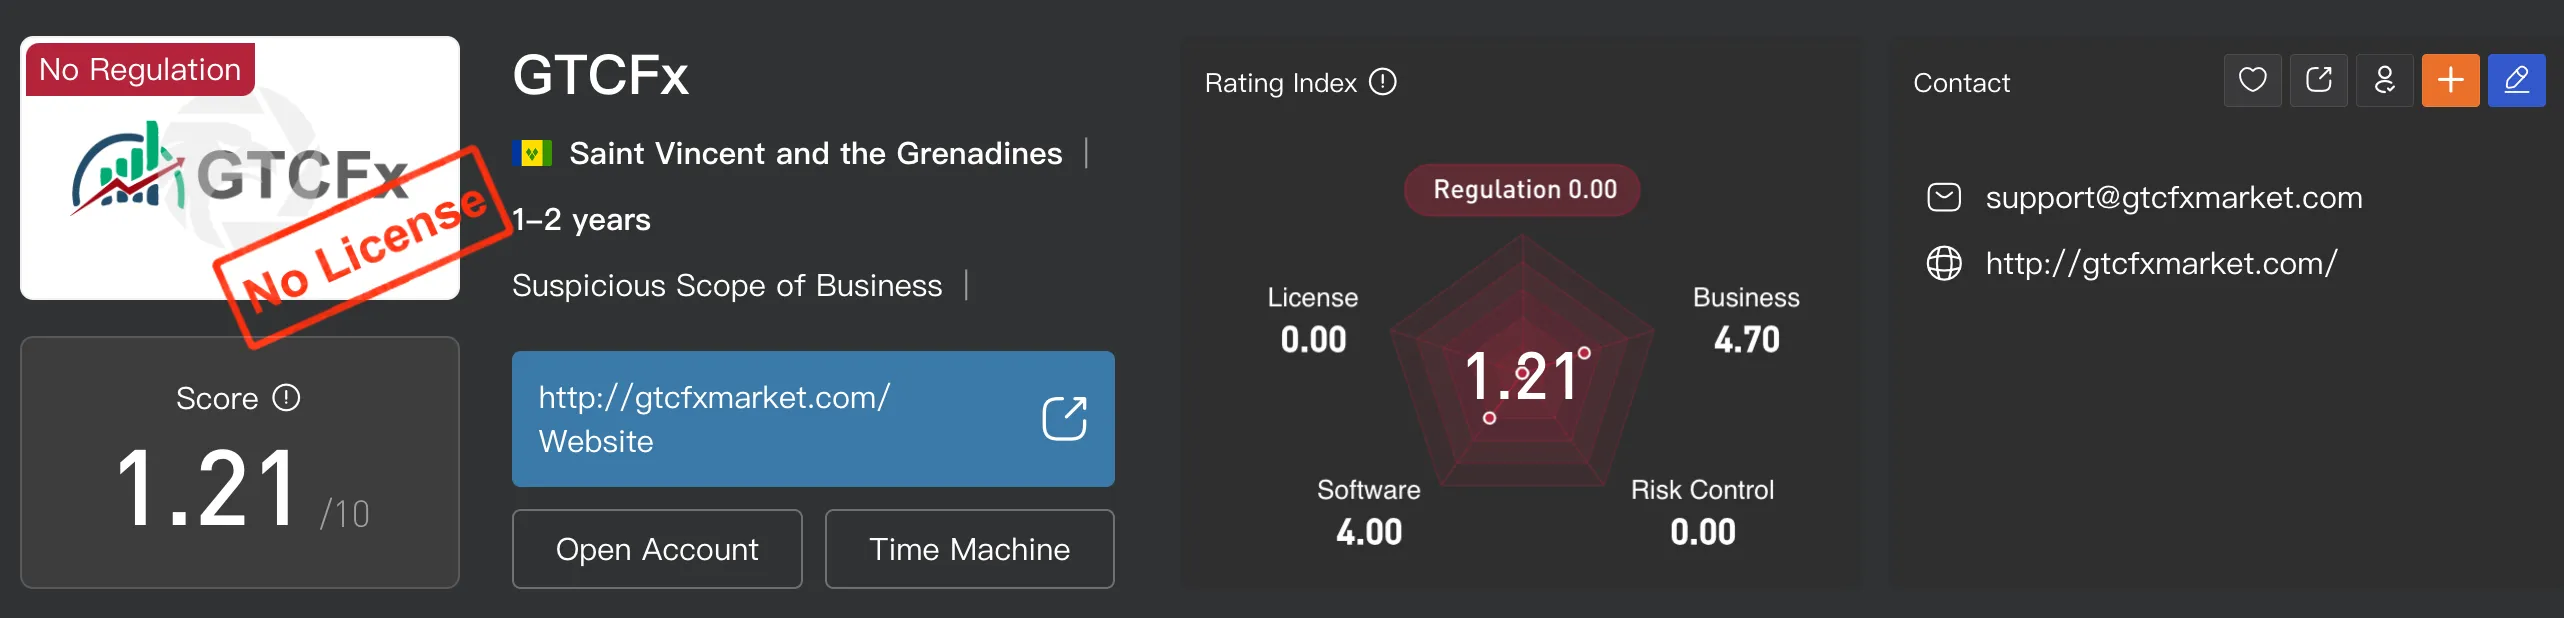Screen dimensions: 2564x618
Task: Click the Regulation 0.00 pill label
Action: 1523,190
